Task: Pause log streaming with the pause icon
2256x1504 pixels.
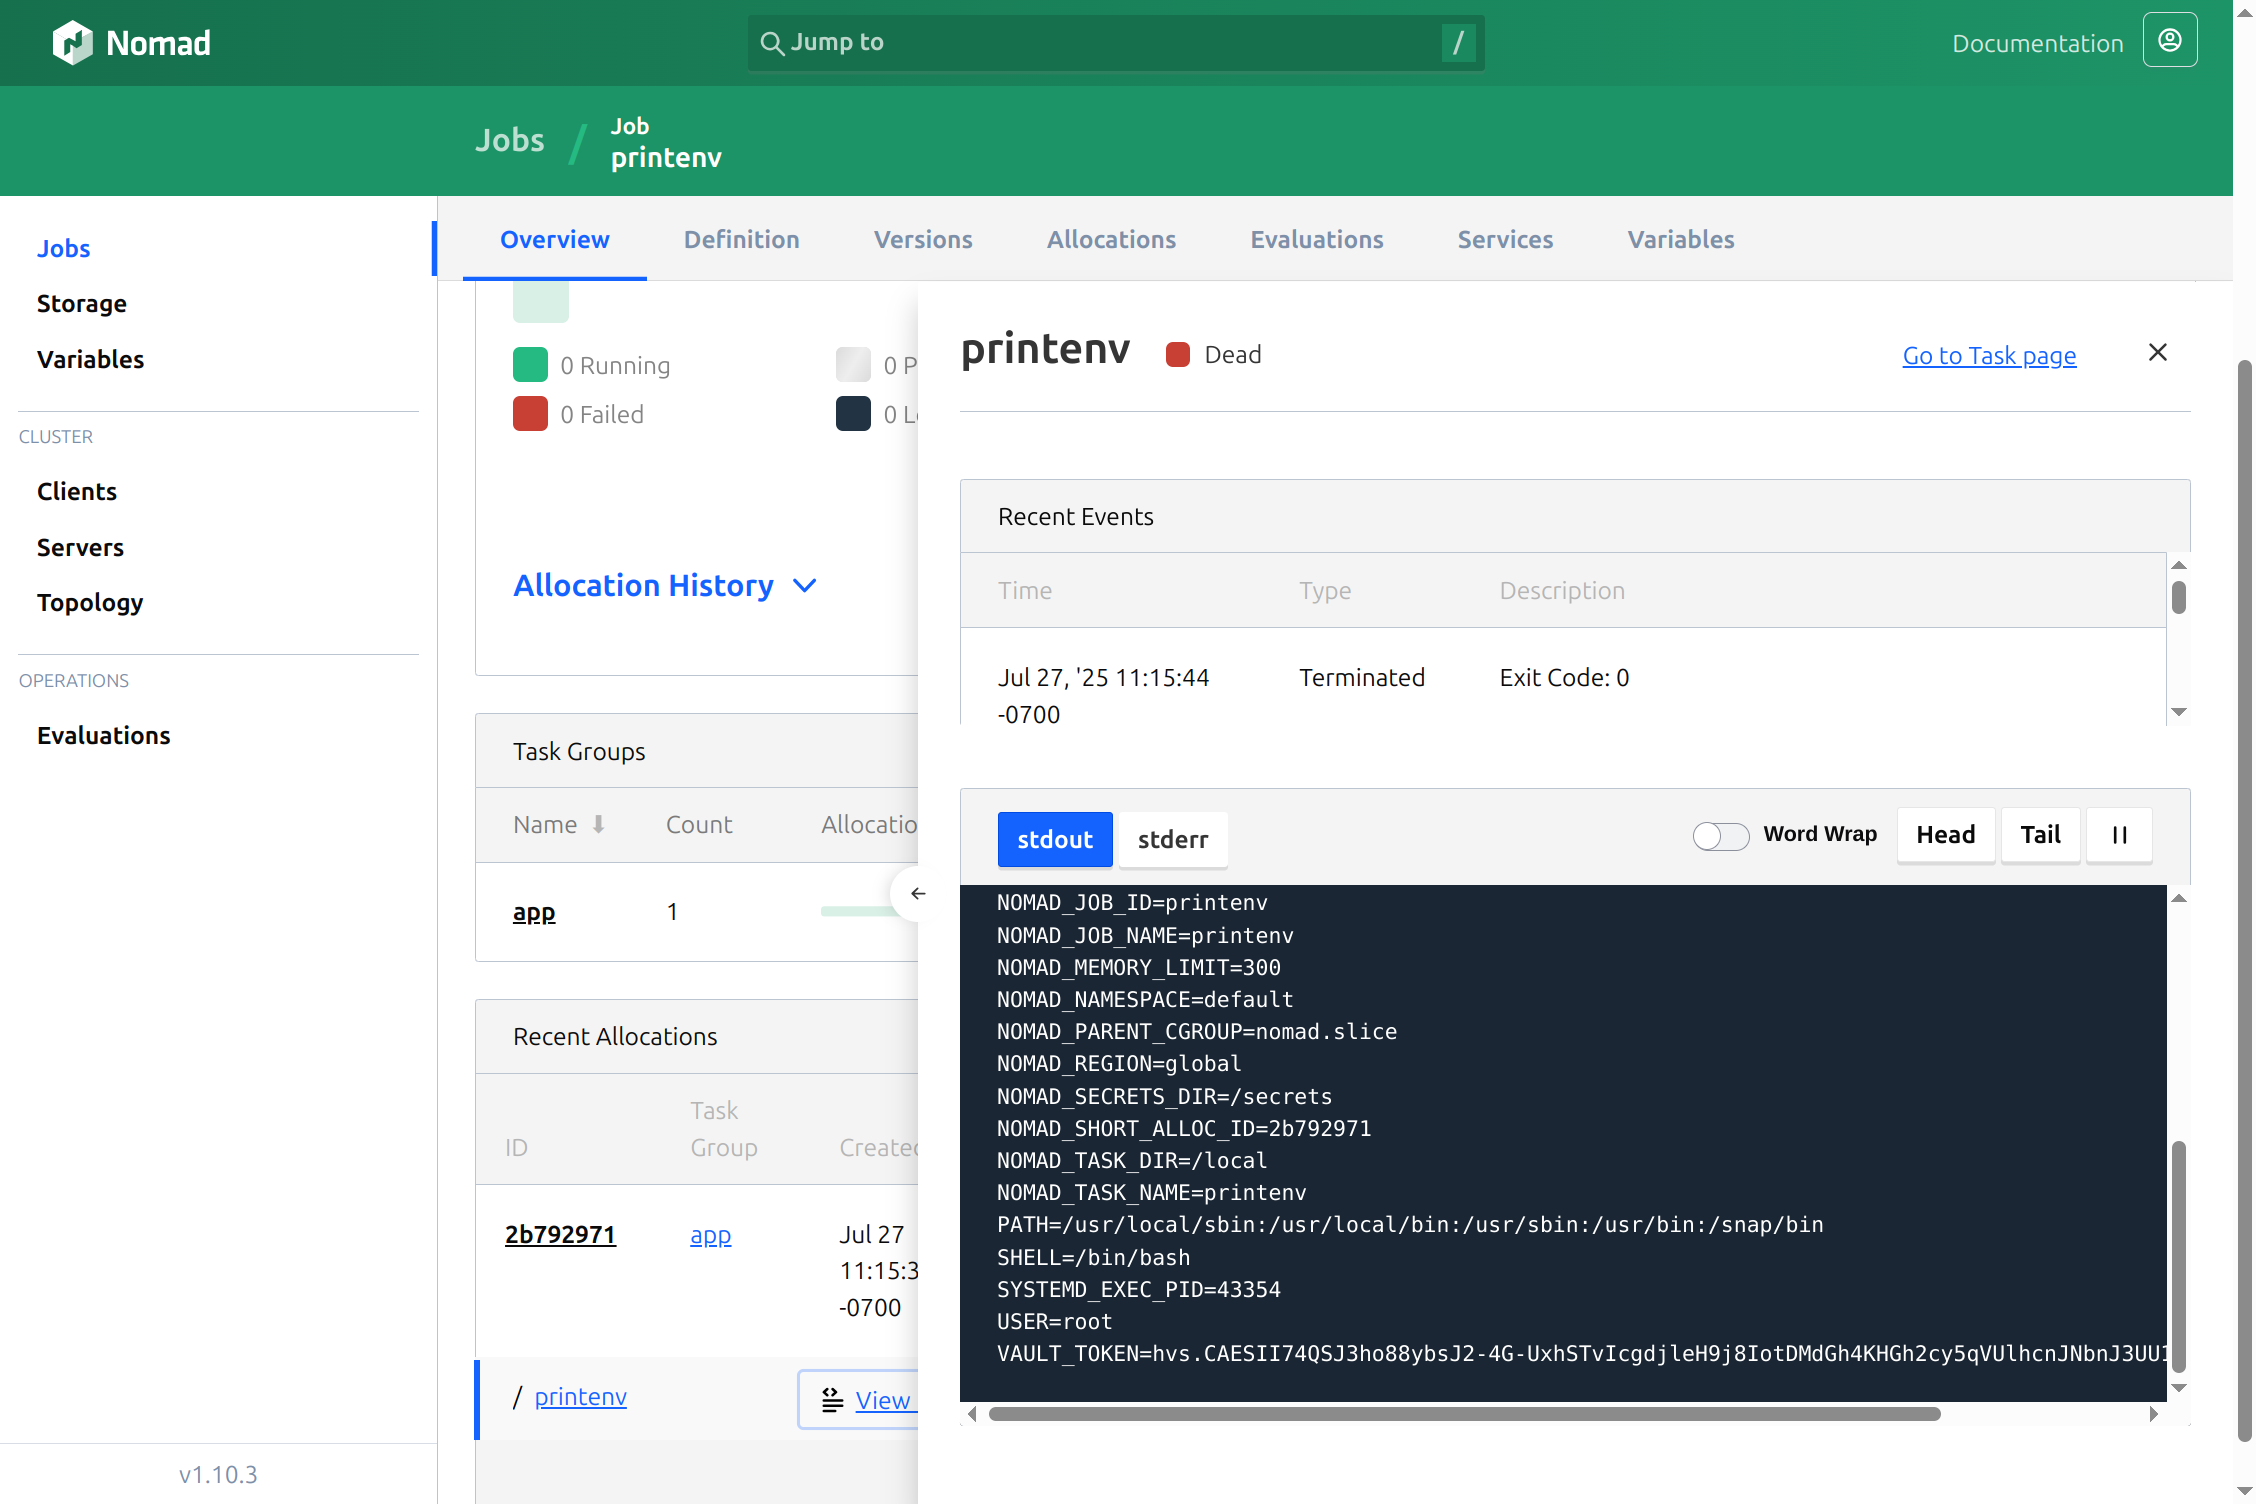Action: coord(2119,835)
